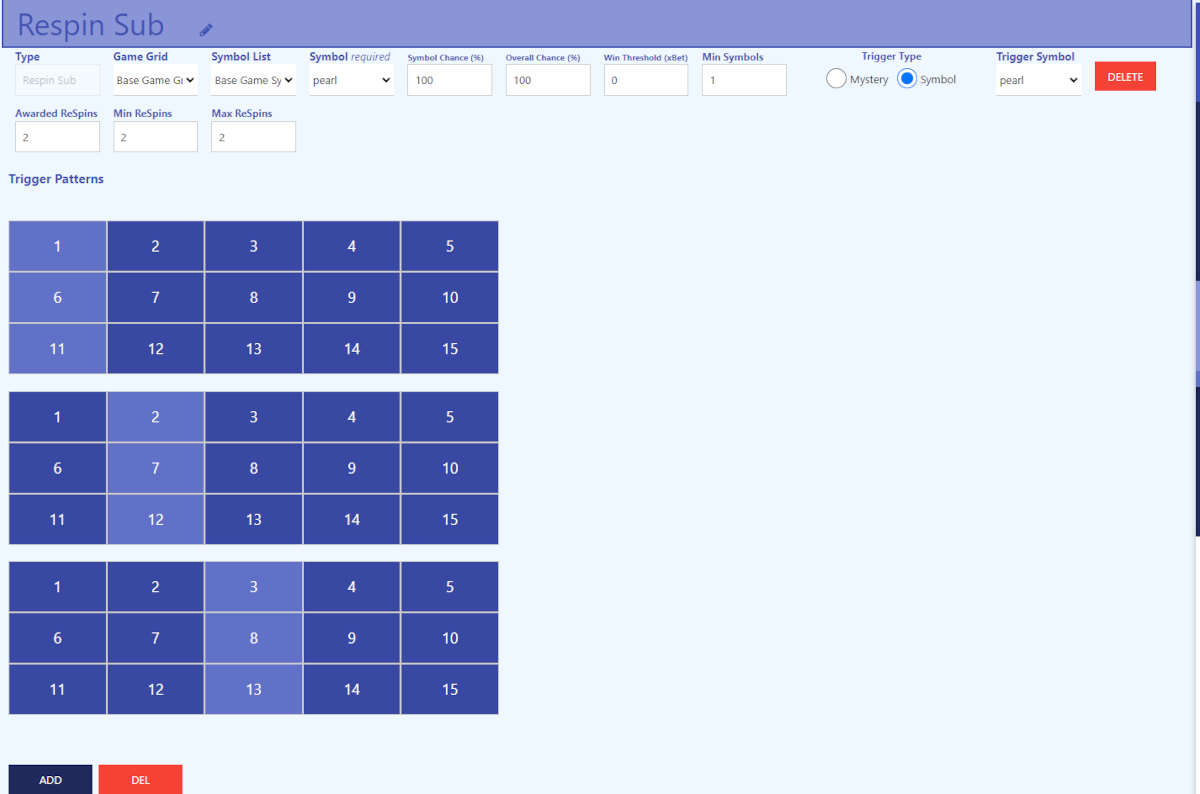This screenshot has height=794, width=1200.
Task: Toggle cell 1 in the first trigger pattern
Action: coord(57,246)
